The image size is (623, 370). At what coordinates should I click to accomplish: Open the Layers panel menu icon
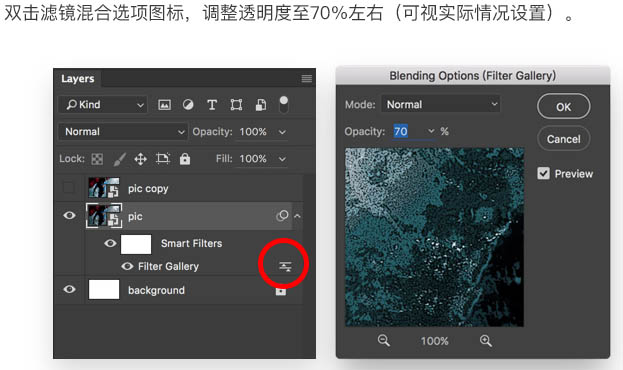[x=306, y=79]
